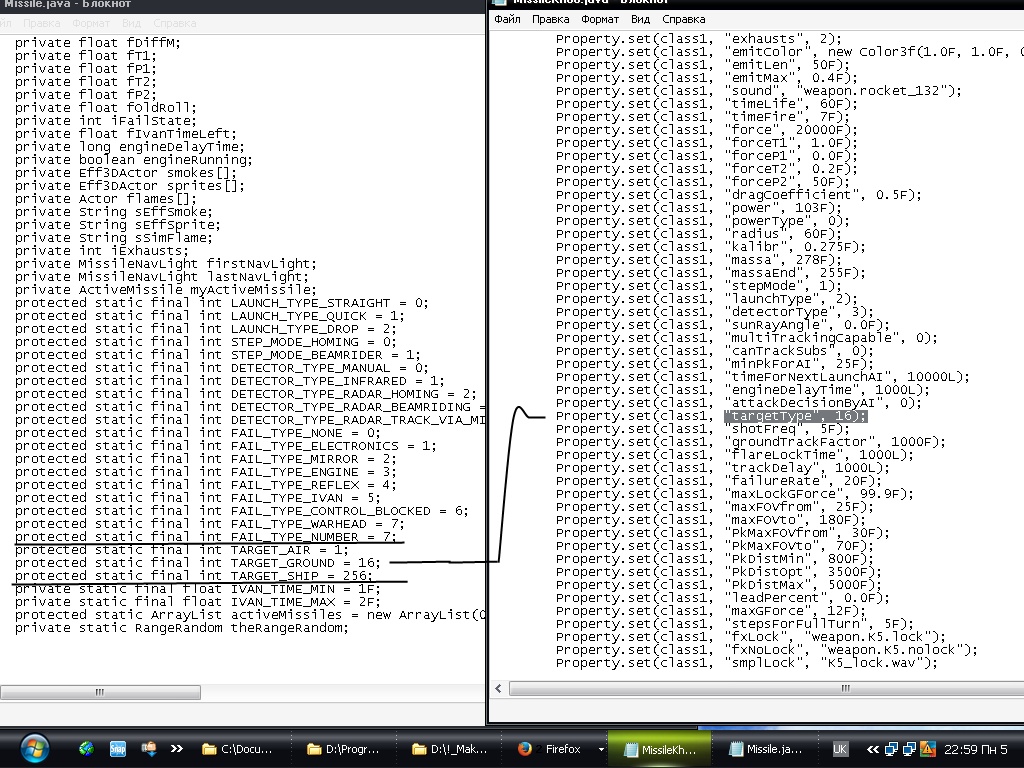Click the "private float fDiffM;" line
The height and width of the screenshot is (768, 1024).
pos(97,42)
